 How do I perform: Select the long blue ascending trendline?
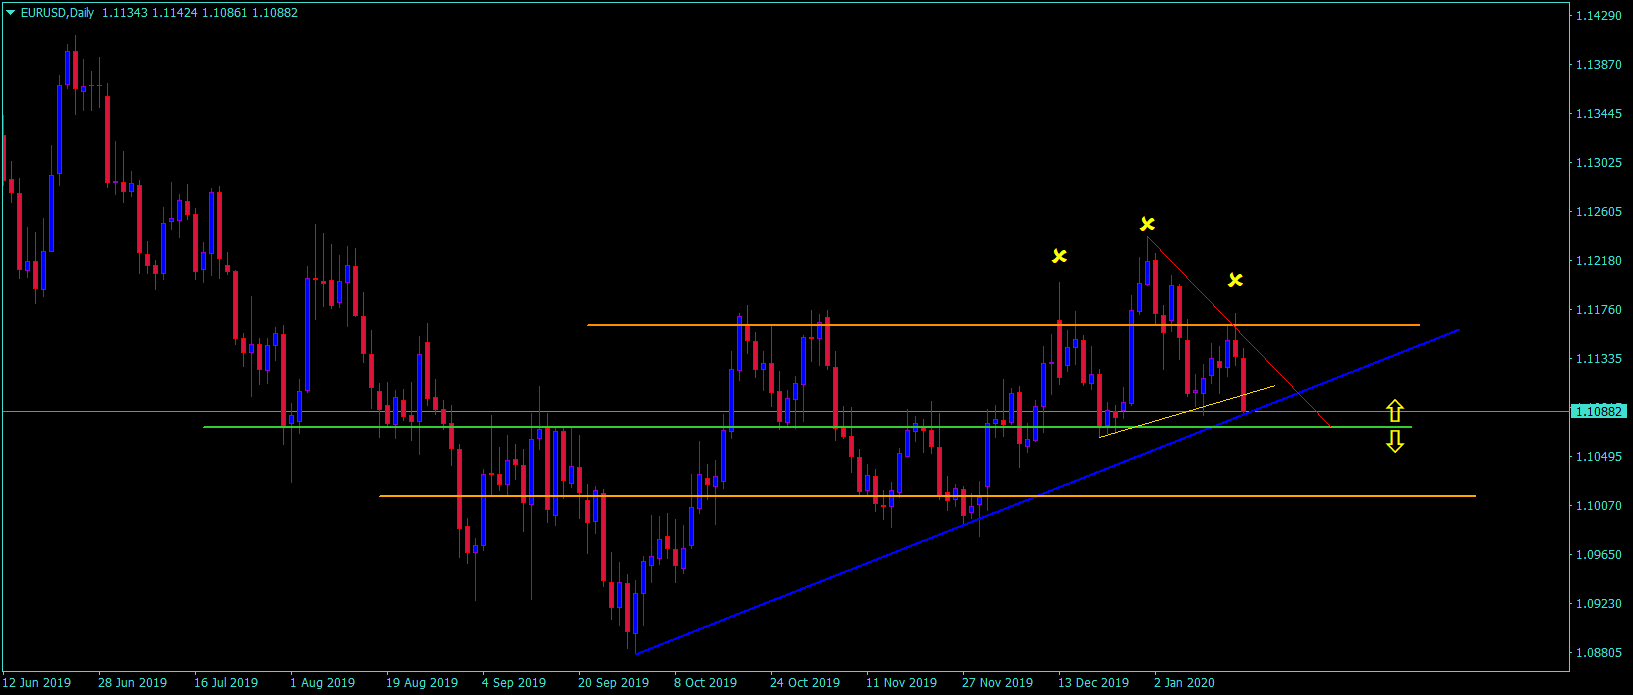click(1047, 492)
